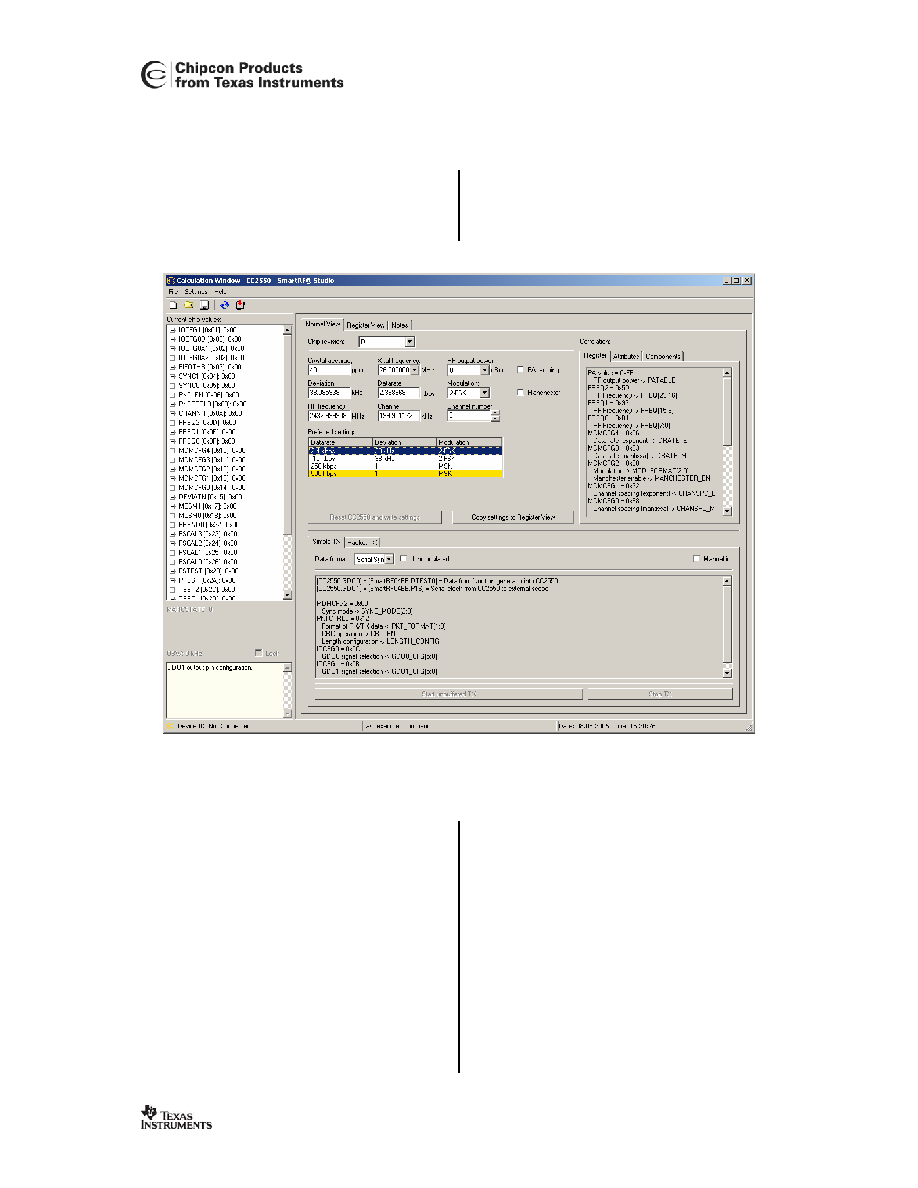Click the blue refresh arrows toolbar icon
Image resolution: width=918 pixels, height=1188 pixels.
[x=224, y=305]
